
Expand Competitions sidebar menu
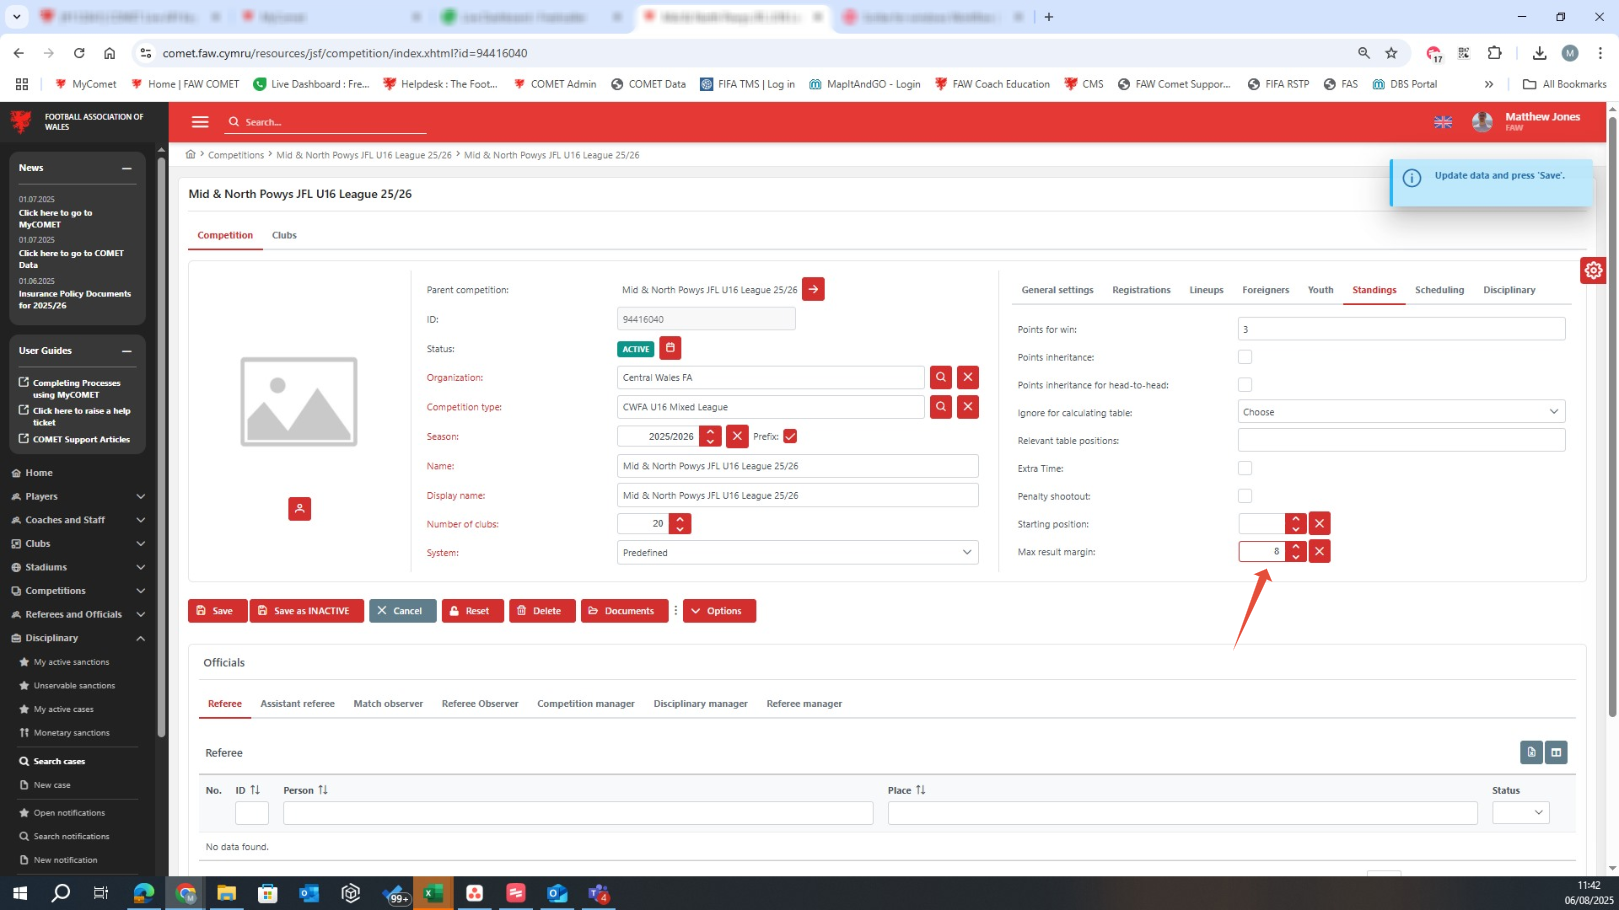[x=78, y=591]
